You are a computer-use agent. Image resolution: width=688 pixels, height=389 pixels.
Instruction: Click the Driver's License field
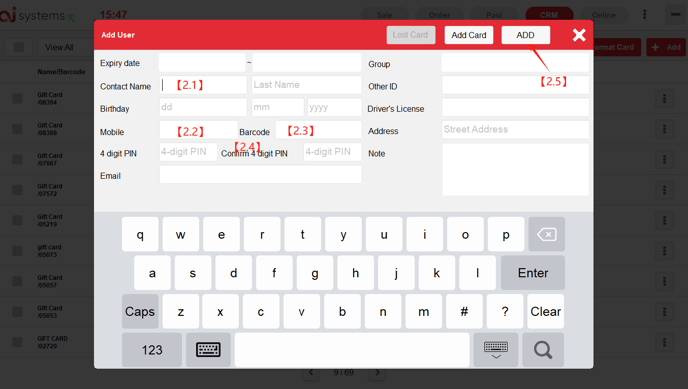[515, 107]
